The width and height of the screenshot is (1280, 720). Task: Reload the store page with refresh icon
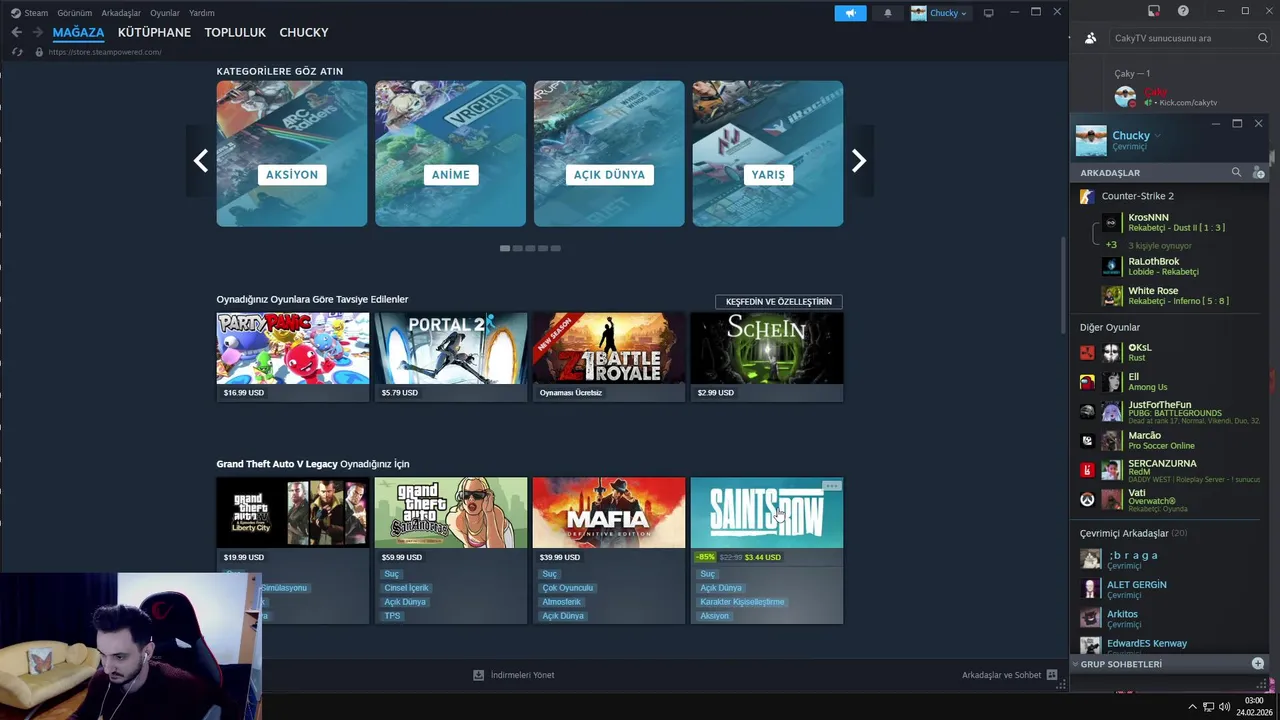click(x=16, y=52)
